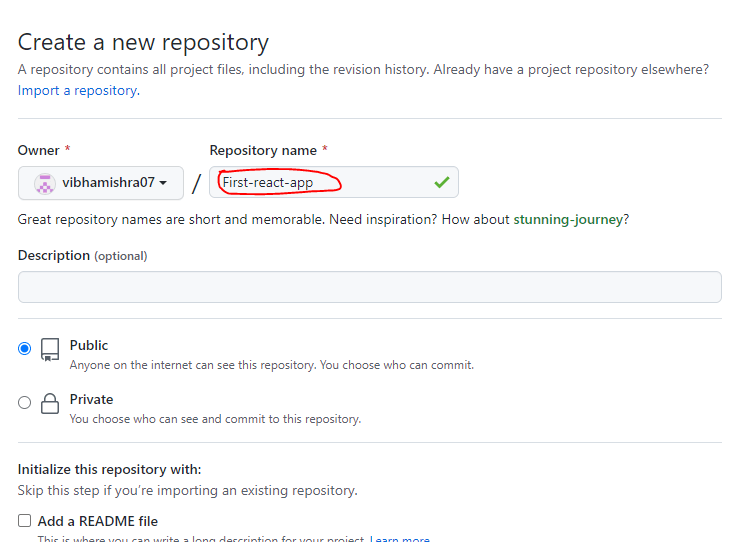Image resolution: width=742 pixels, height=542 pixels.
Task: Click the vibhamishra07 avatar icon
Action: coord(45,183)
